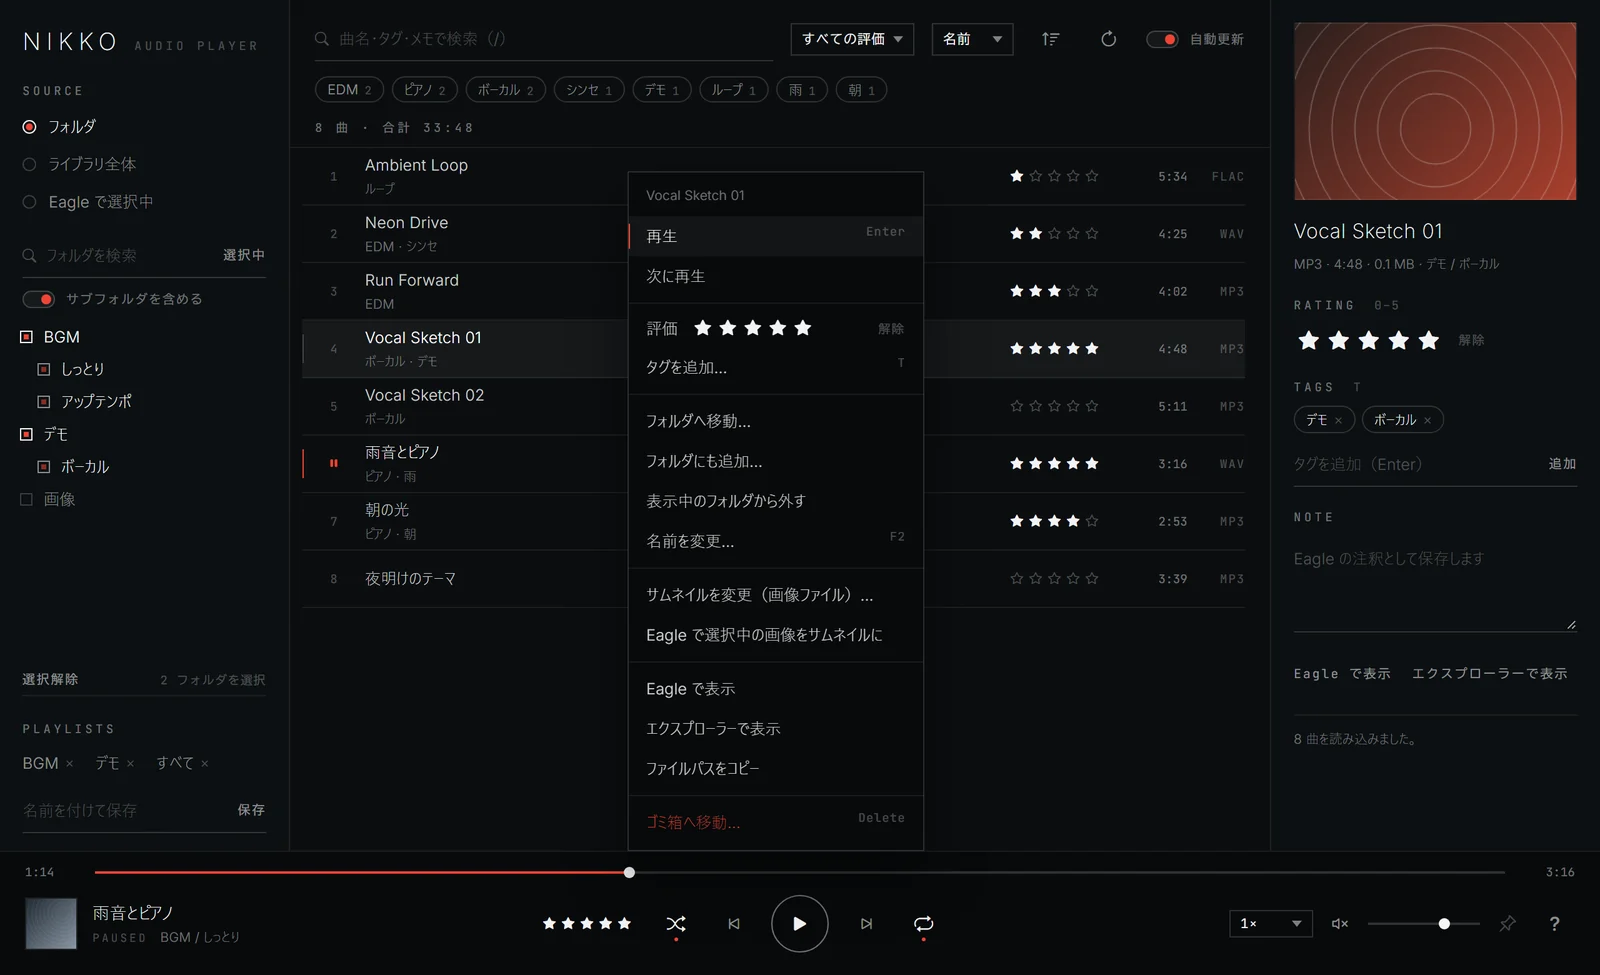The height and width of the screenshot is (975, 1600).
Task: Focus the track search field
Action: 545,39
